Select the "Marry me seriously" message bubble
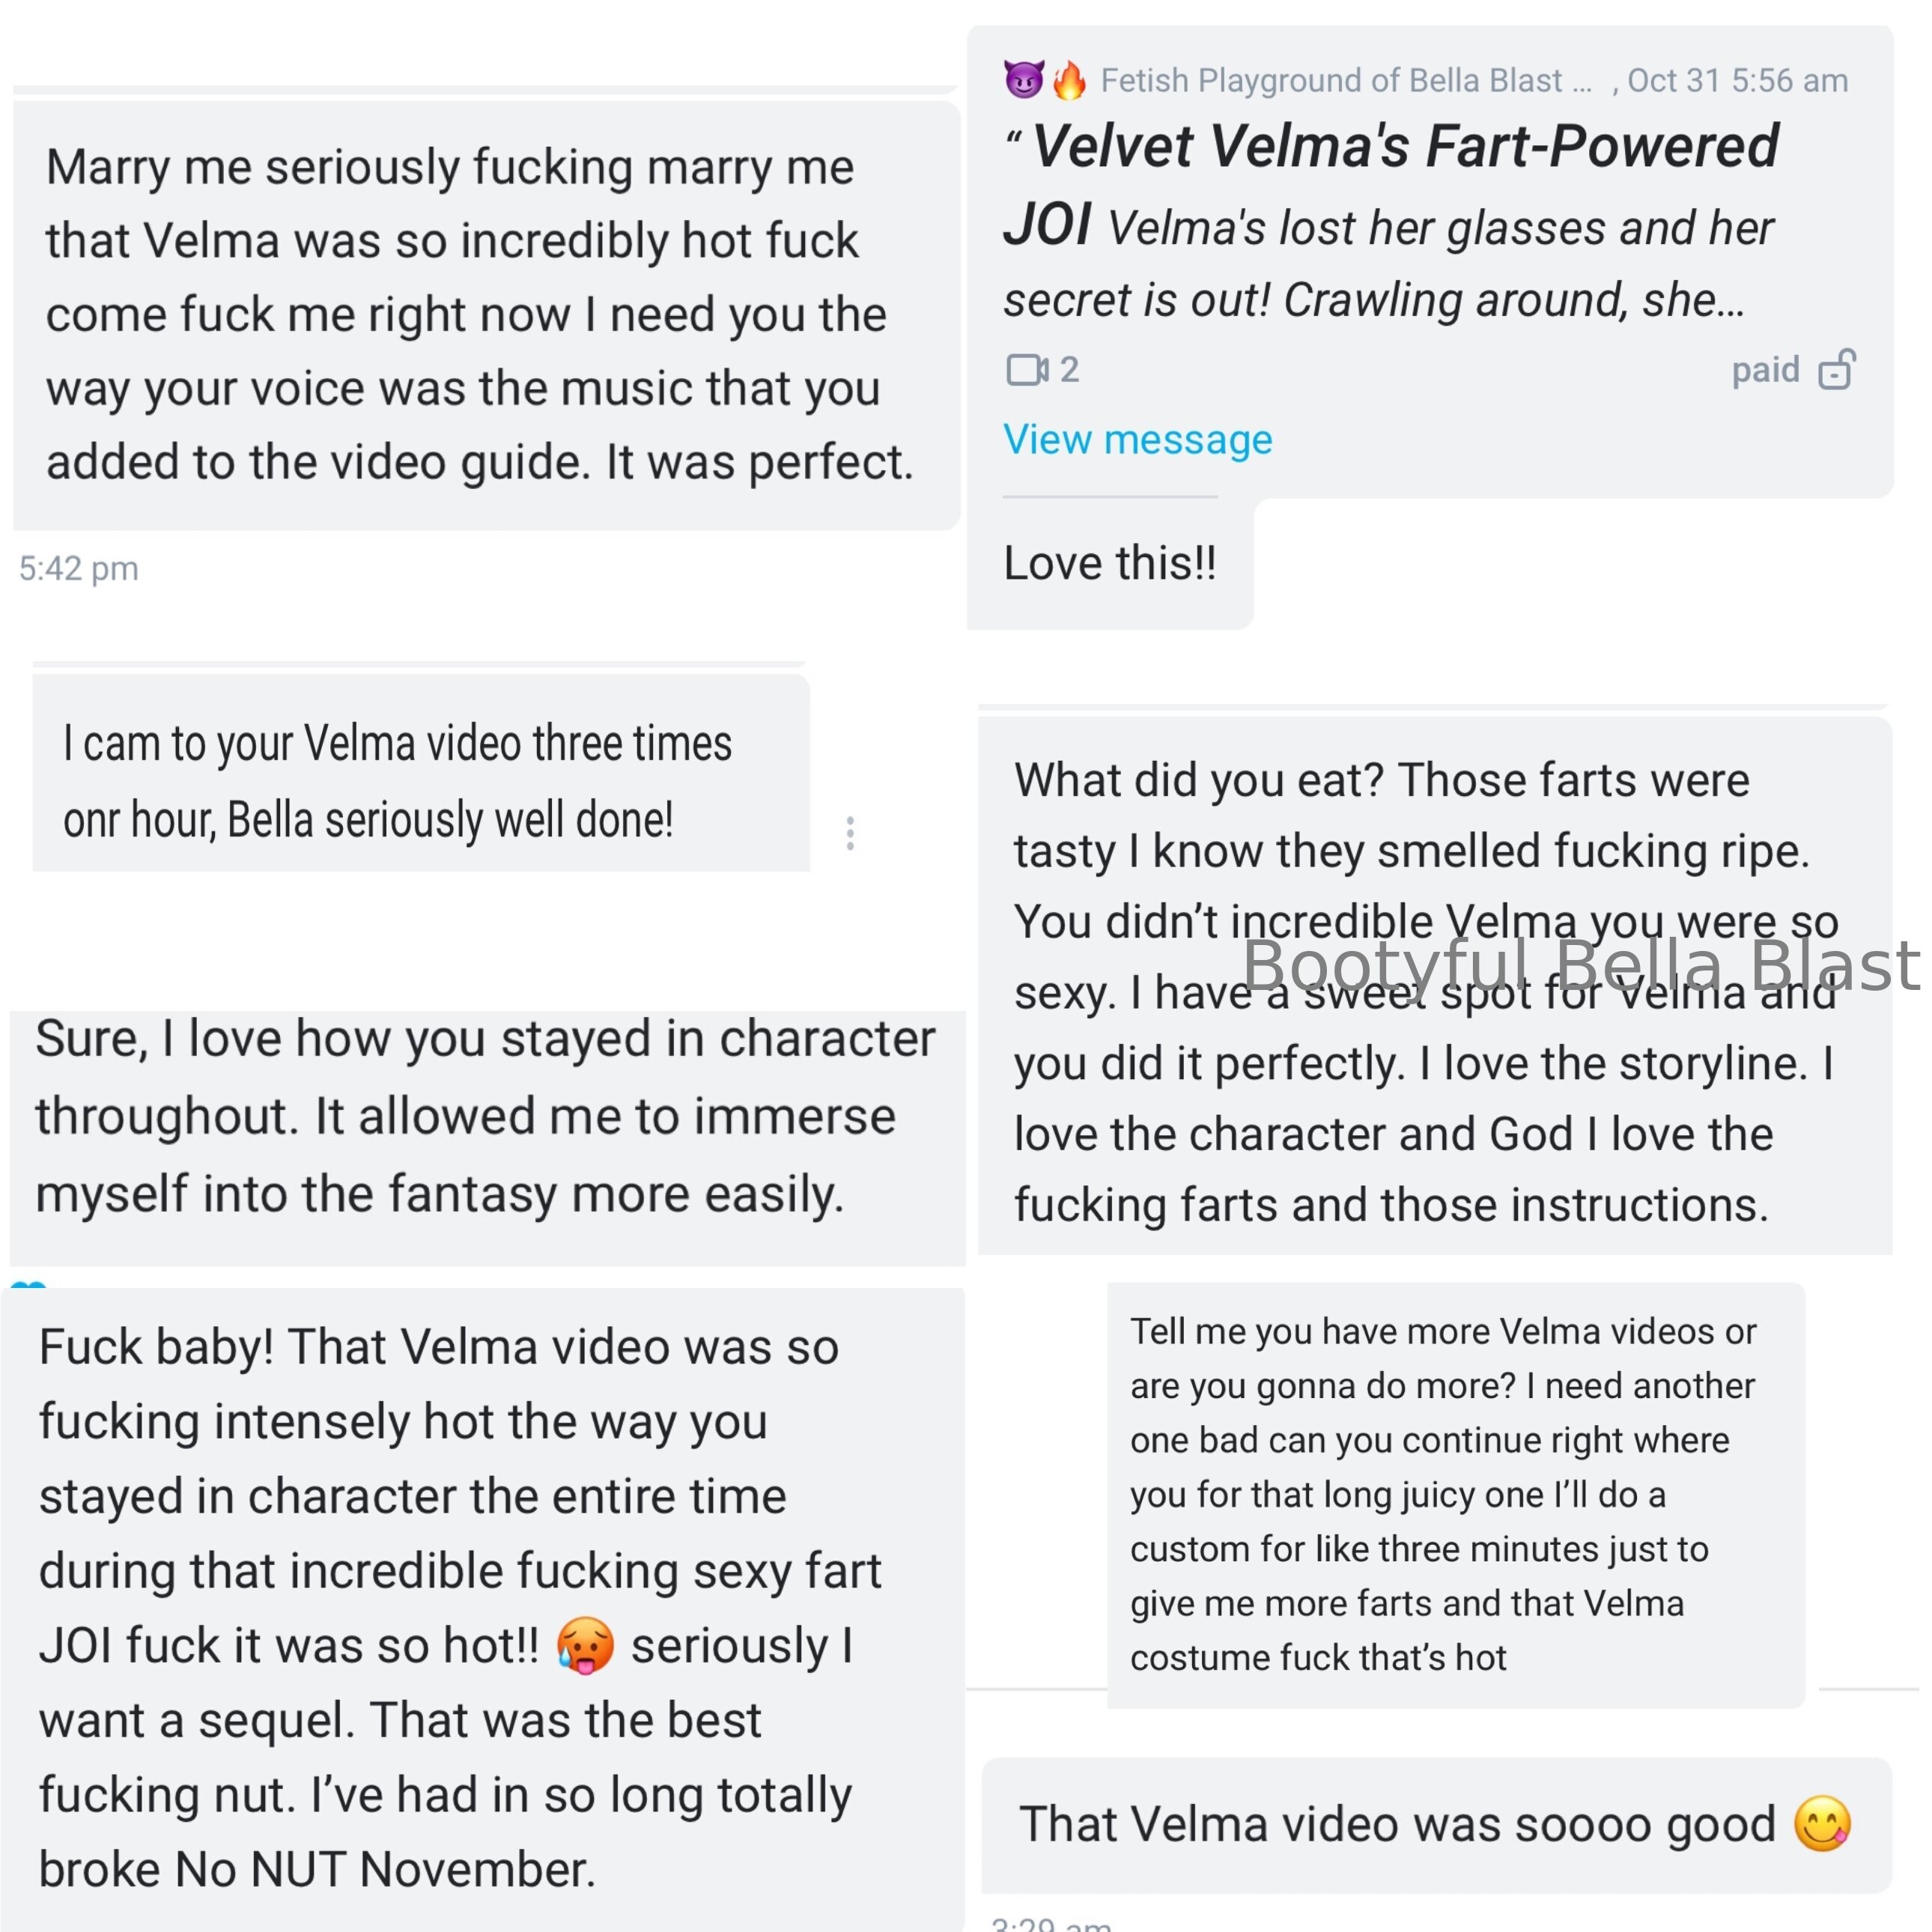 point(480,314)
